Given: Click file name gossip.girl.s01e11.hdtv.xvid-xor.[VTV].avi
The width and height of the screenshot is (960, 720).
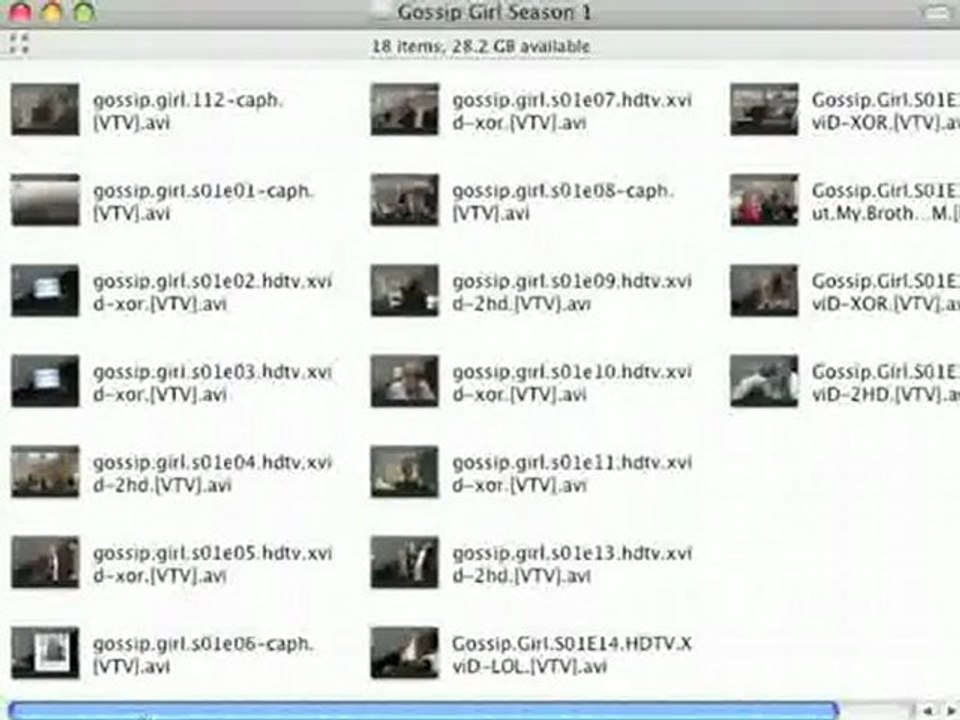Looking at the screenshot, I should (x=572, y=473).
